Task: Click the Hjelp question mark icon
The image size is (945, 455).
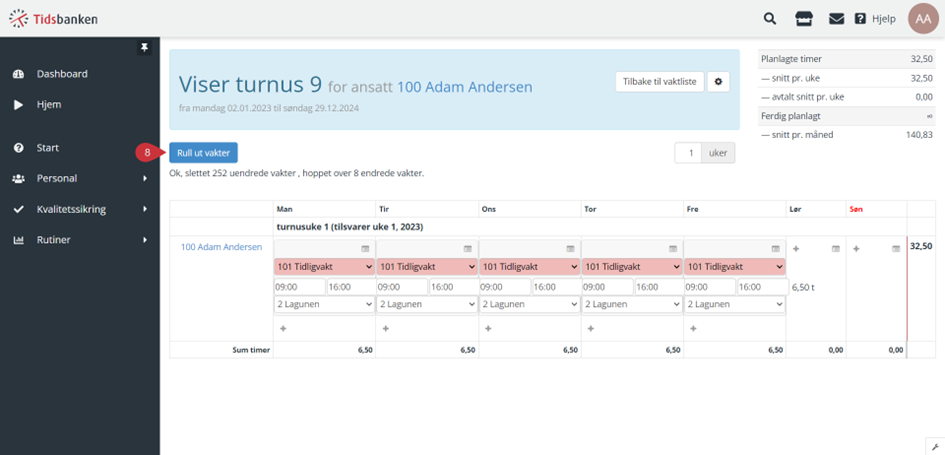Action: coord(860,19)
